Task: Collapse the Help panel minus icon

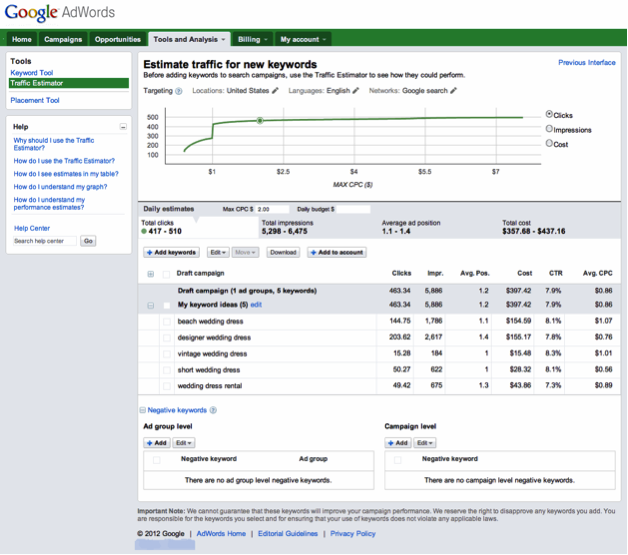Action: click(x=123, y=127)
